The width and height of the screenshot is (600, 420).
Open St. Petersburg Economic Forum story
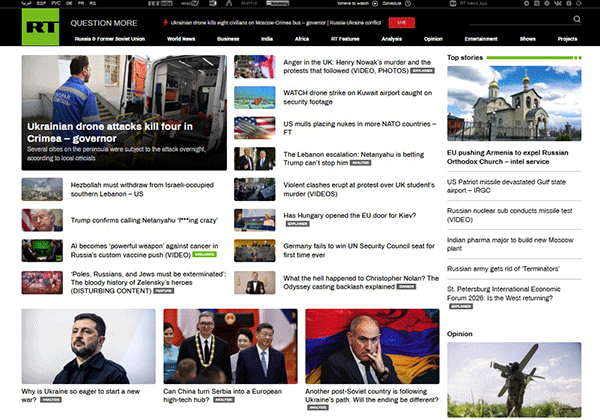tap(504, 293)
